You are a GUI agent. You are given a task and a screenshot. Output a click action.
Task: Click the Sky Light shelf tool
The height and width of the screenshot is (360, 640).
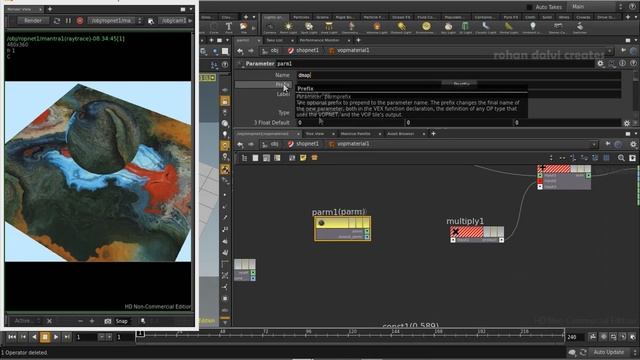tap(448, 28)
